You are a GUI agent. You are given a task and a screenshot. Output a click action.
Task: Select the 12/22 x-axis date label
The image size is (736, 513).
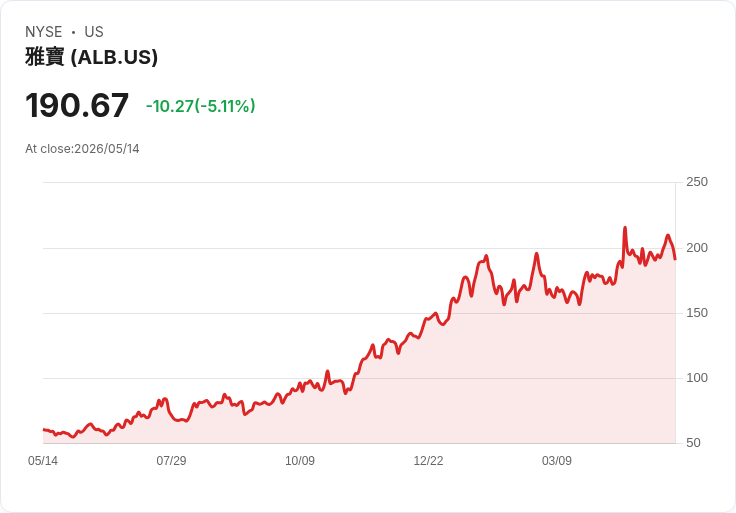pos(428,460)
